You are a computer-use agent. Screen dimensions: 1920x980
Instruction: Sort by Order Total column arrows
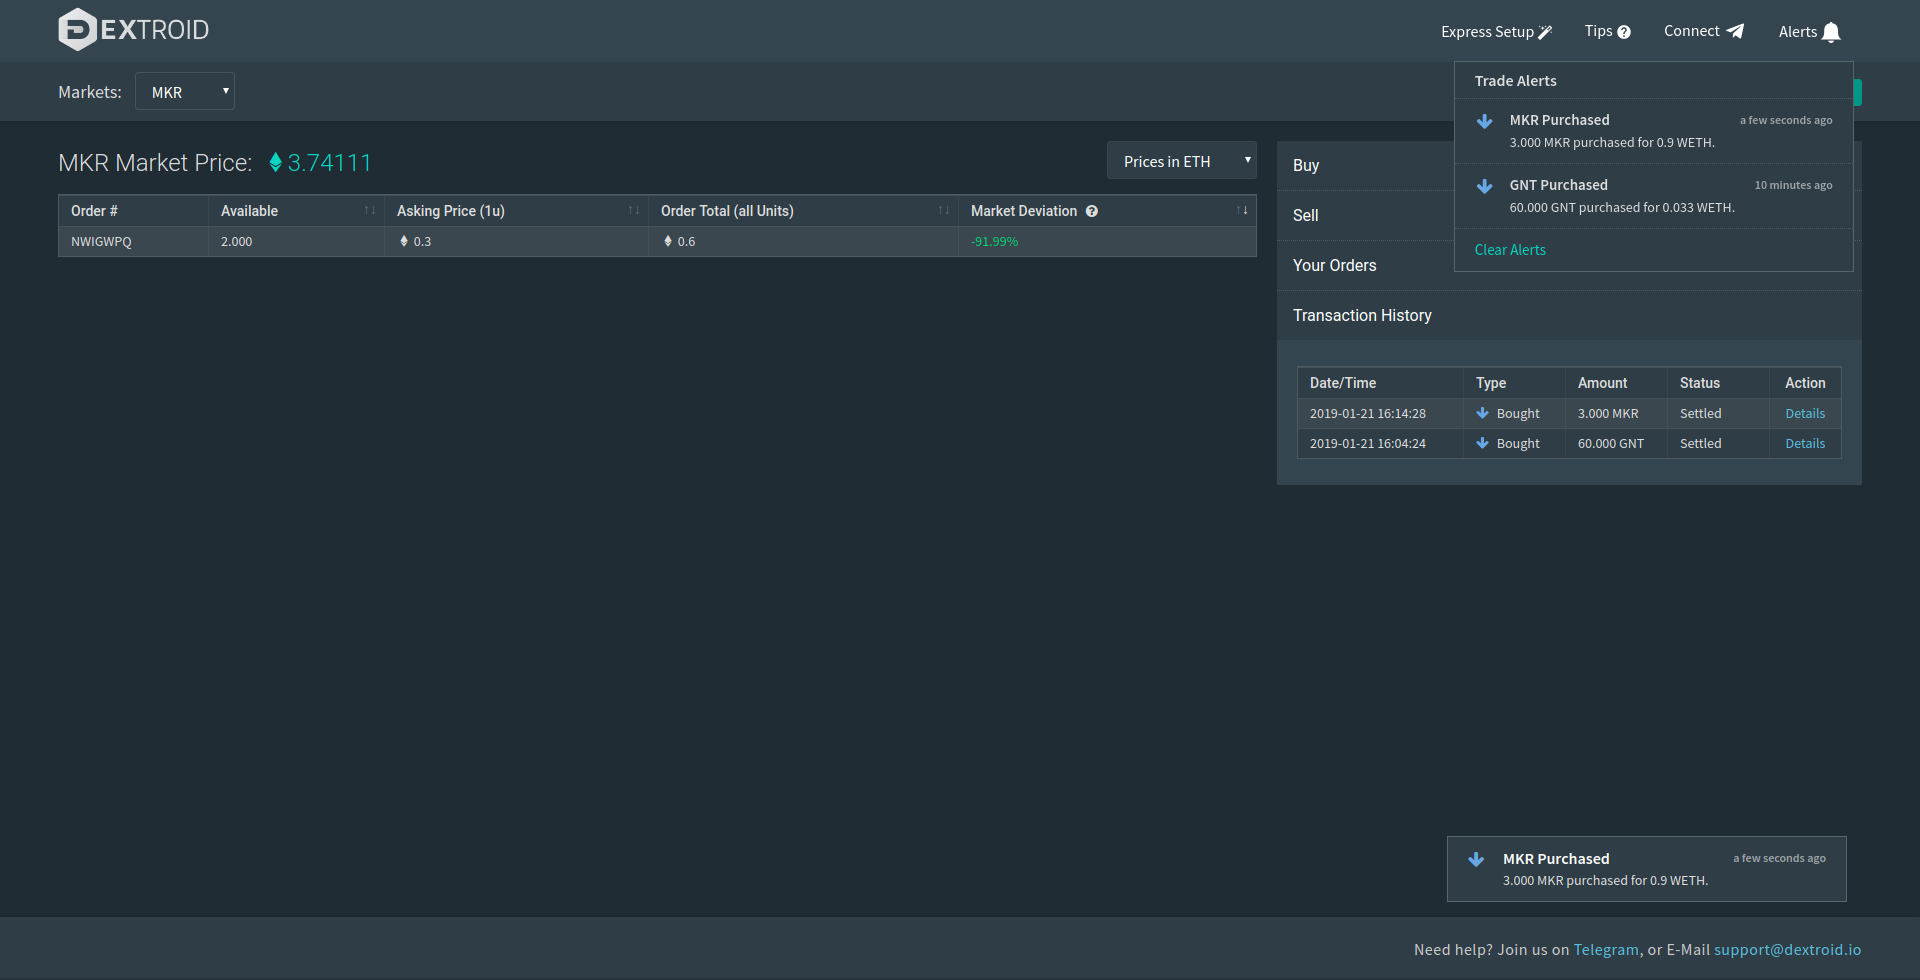coord(944,211)
